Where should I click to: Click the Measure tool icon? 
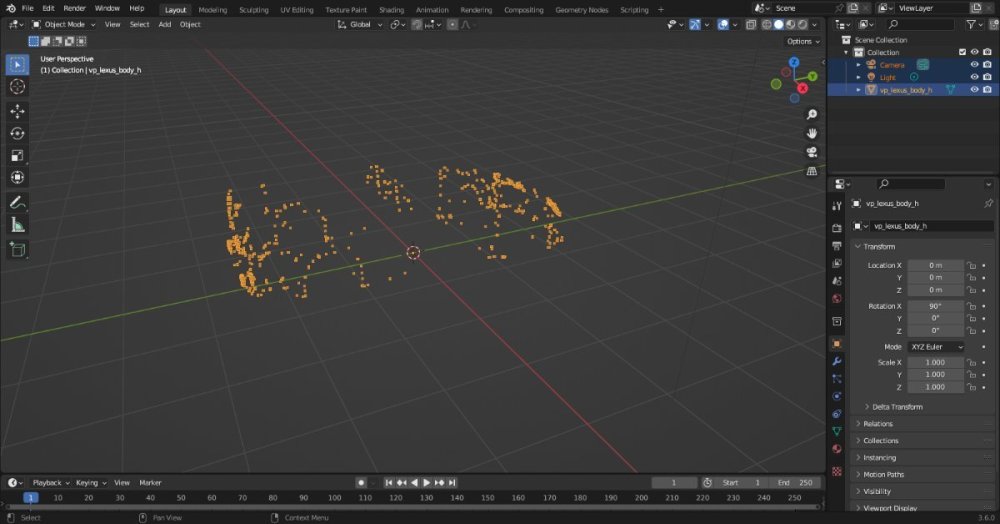click(17, 225)
